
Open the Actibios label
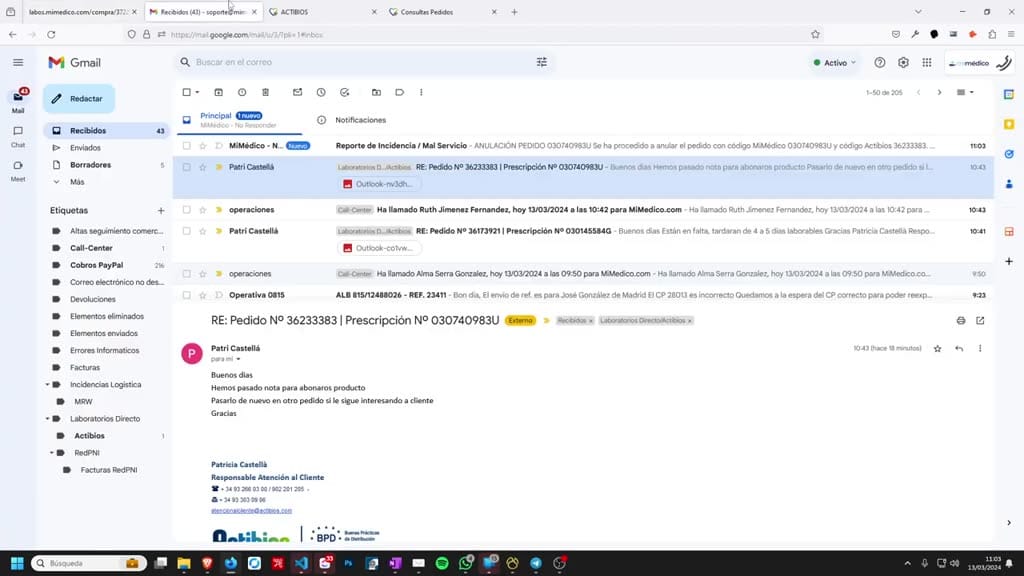89,436
